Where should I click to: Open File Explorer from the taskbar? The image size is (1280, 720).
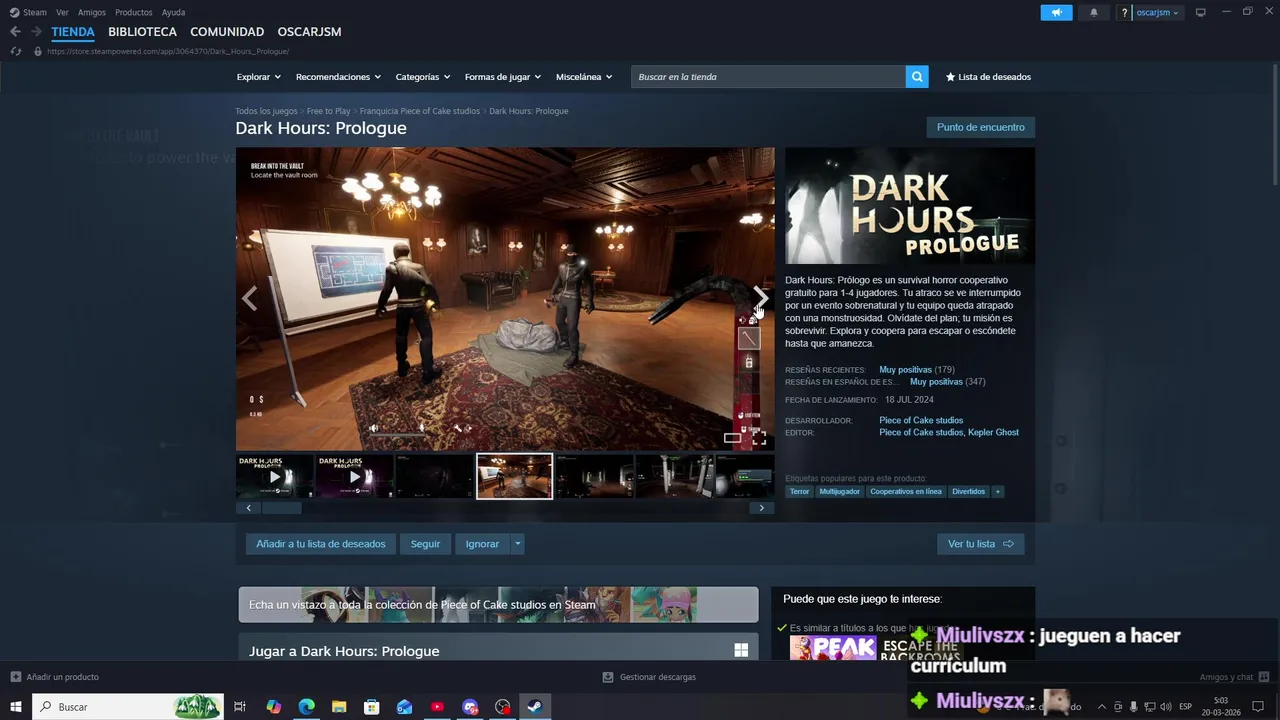pos(339,707)
